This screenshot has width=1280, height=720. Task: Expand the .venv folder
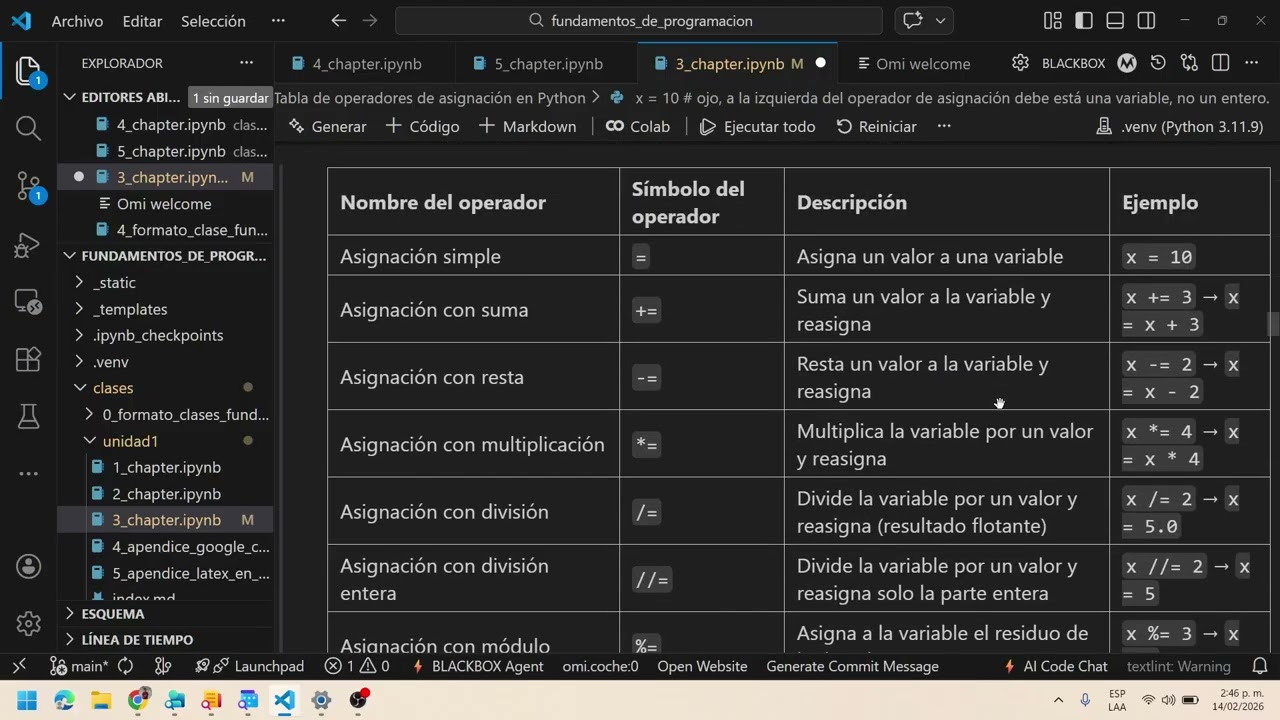tap(165, 361)
